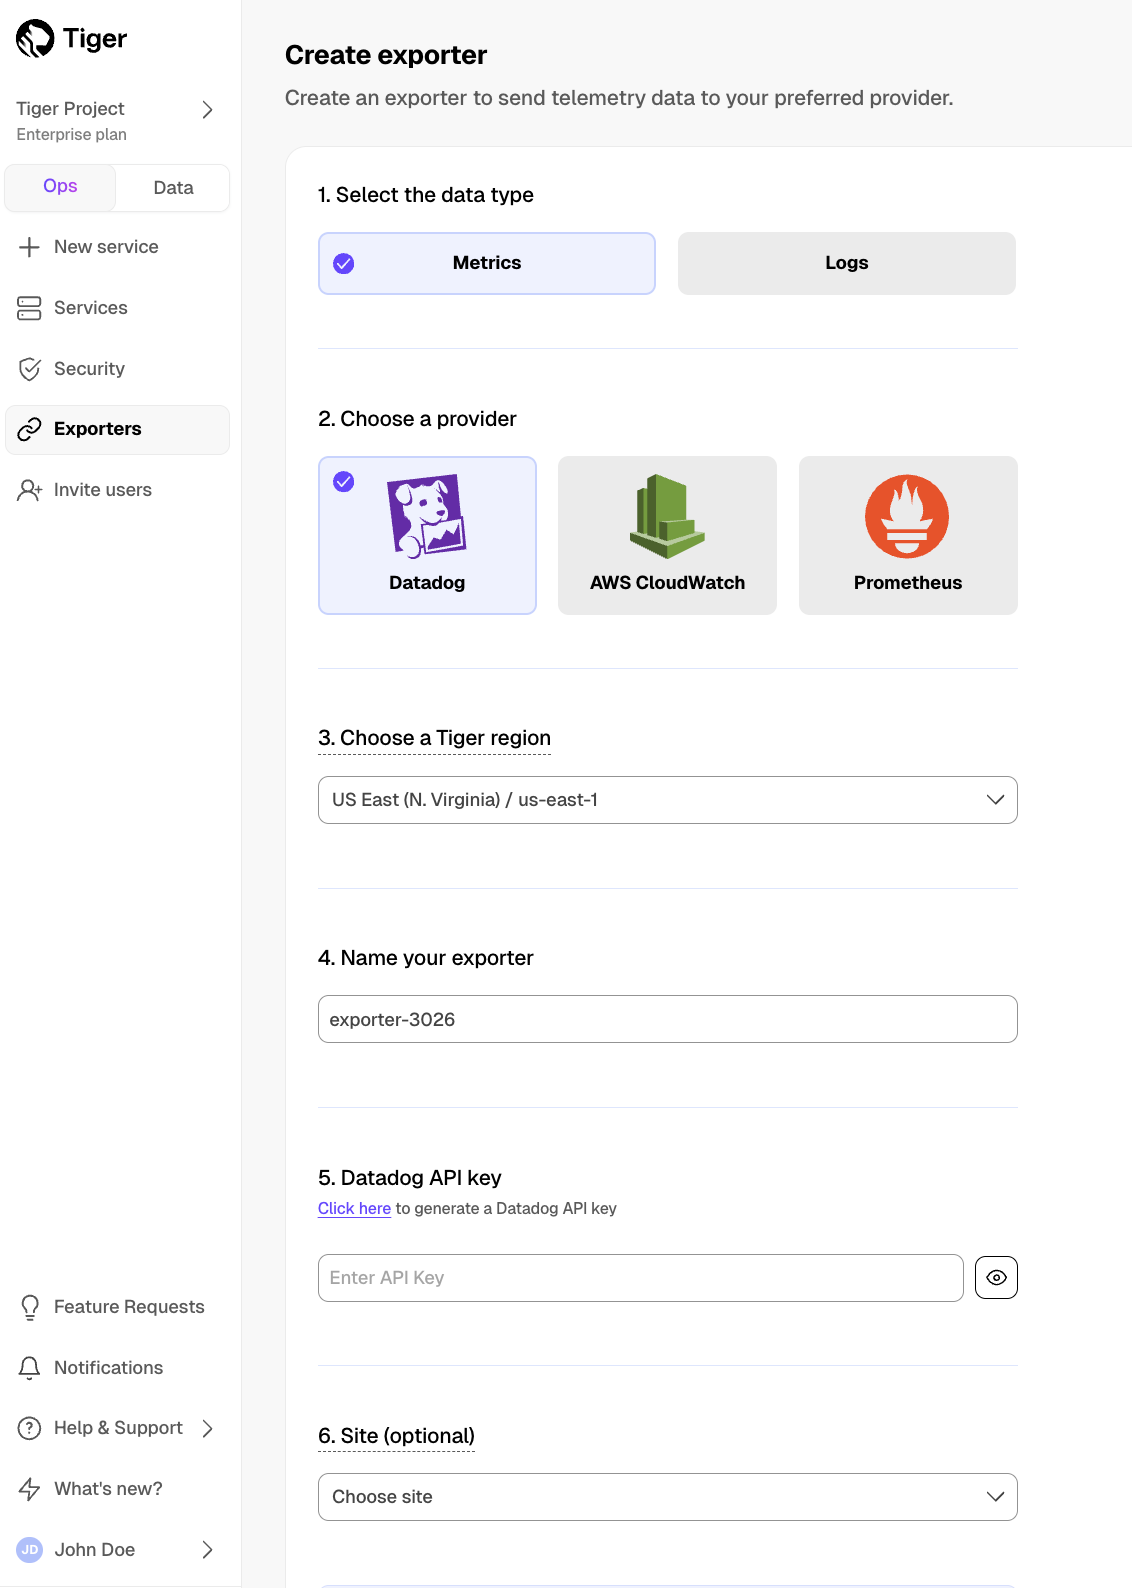Open New service menu item
Screen dimensions: 1132x1588
(x=118, y=247)
